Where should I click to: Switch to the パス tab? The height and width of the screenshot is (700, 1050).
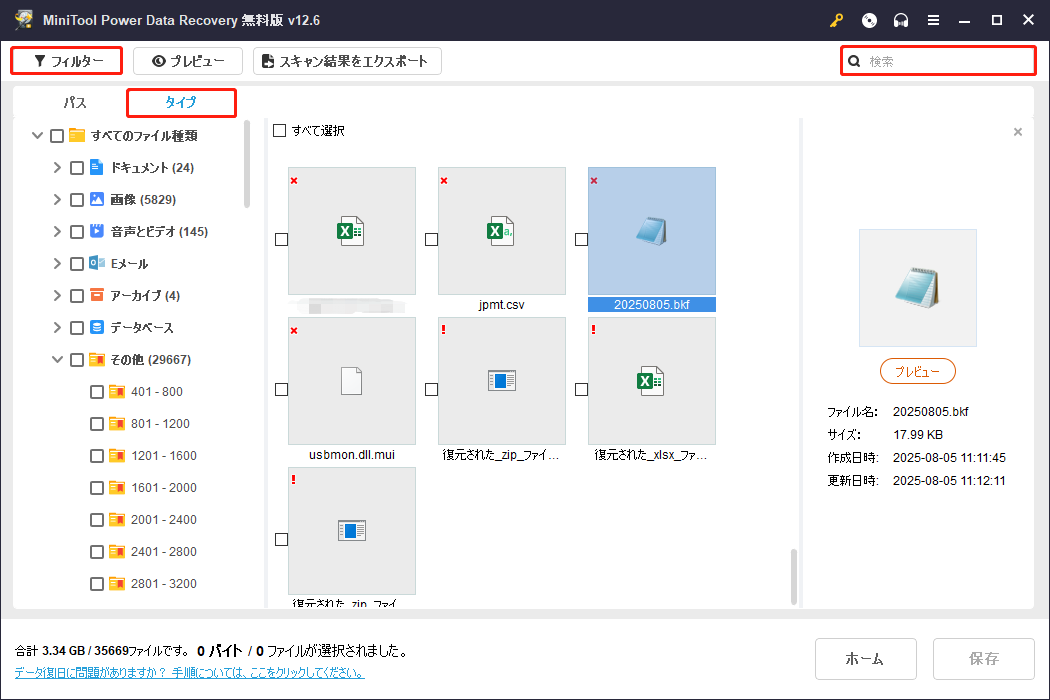tap(75, 102)
